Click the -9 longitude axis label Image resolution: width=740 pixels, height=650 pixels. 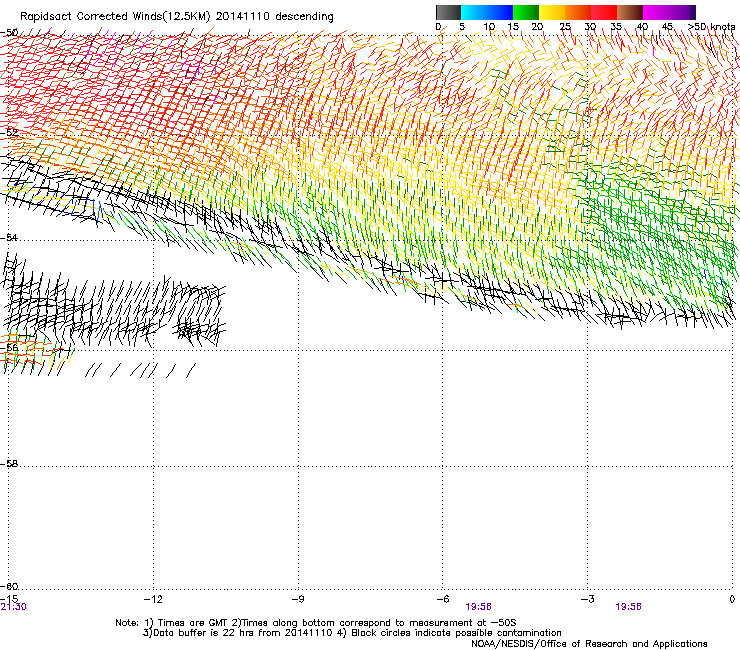click(298, 599)
